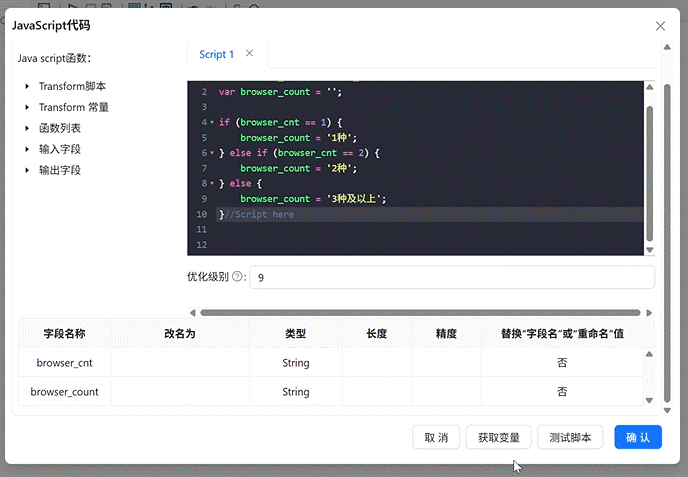This screenshot has height=477, width=688.
Task: Click the 否 replace cell for browser_count
Action: [x=562, y=392]
